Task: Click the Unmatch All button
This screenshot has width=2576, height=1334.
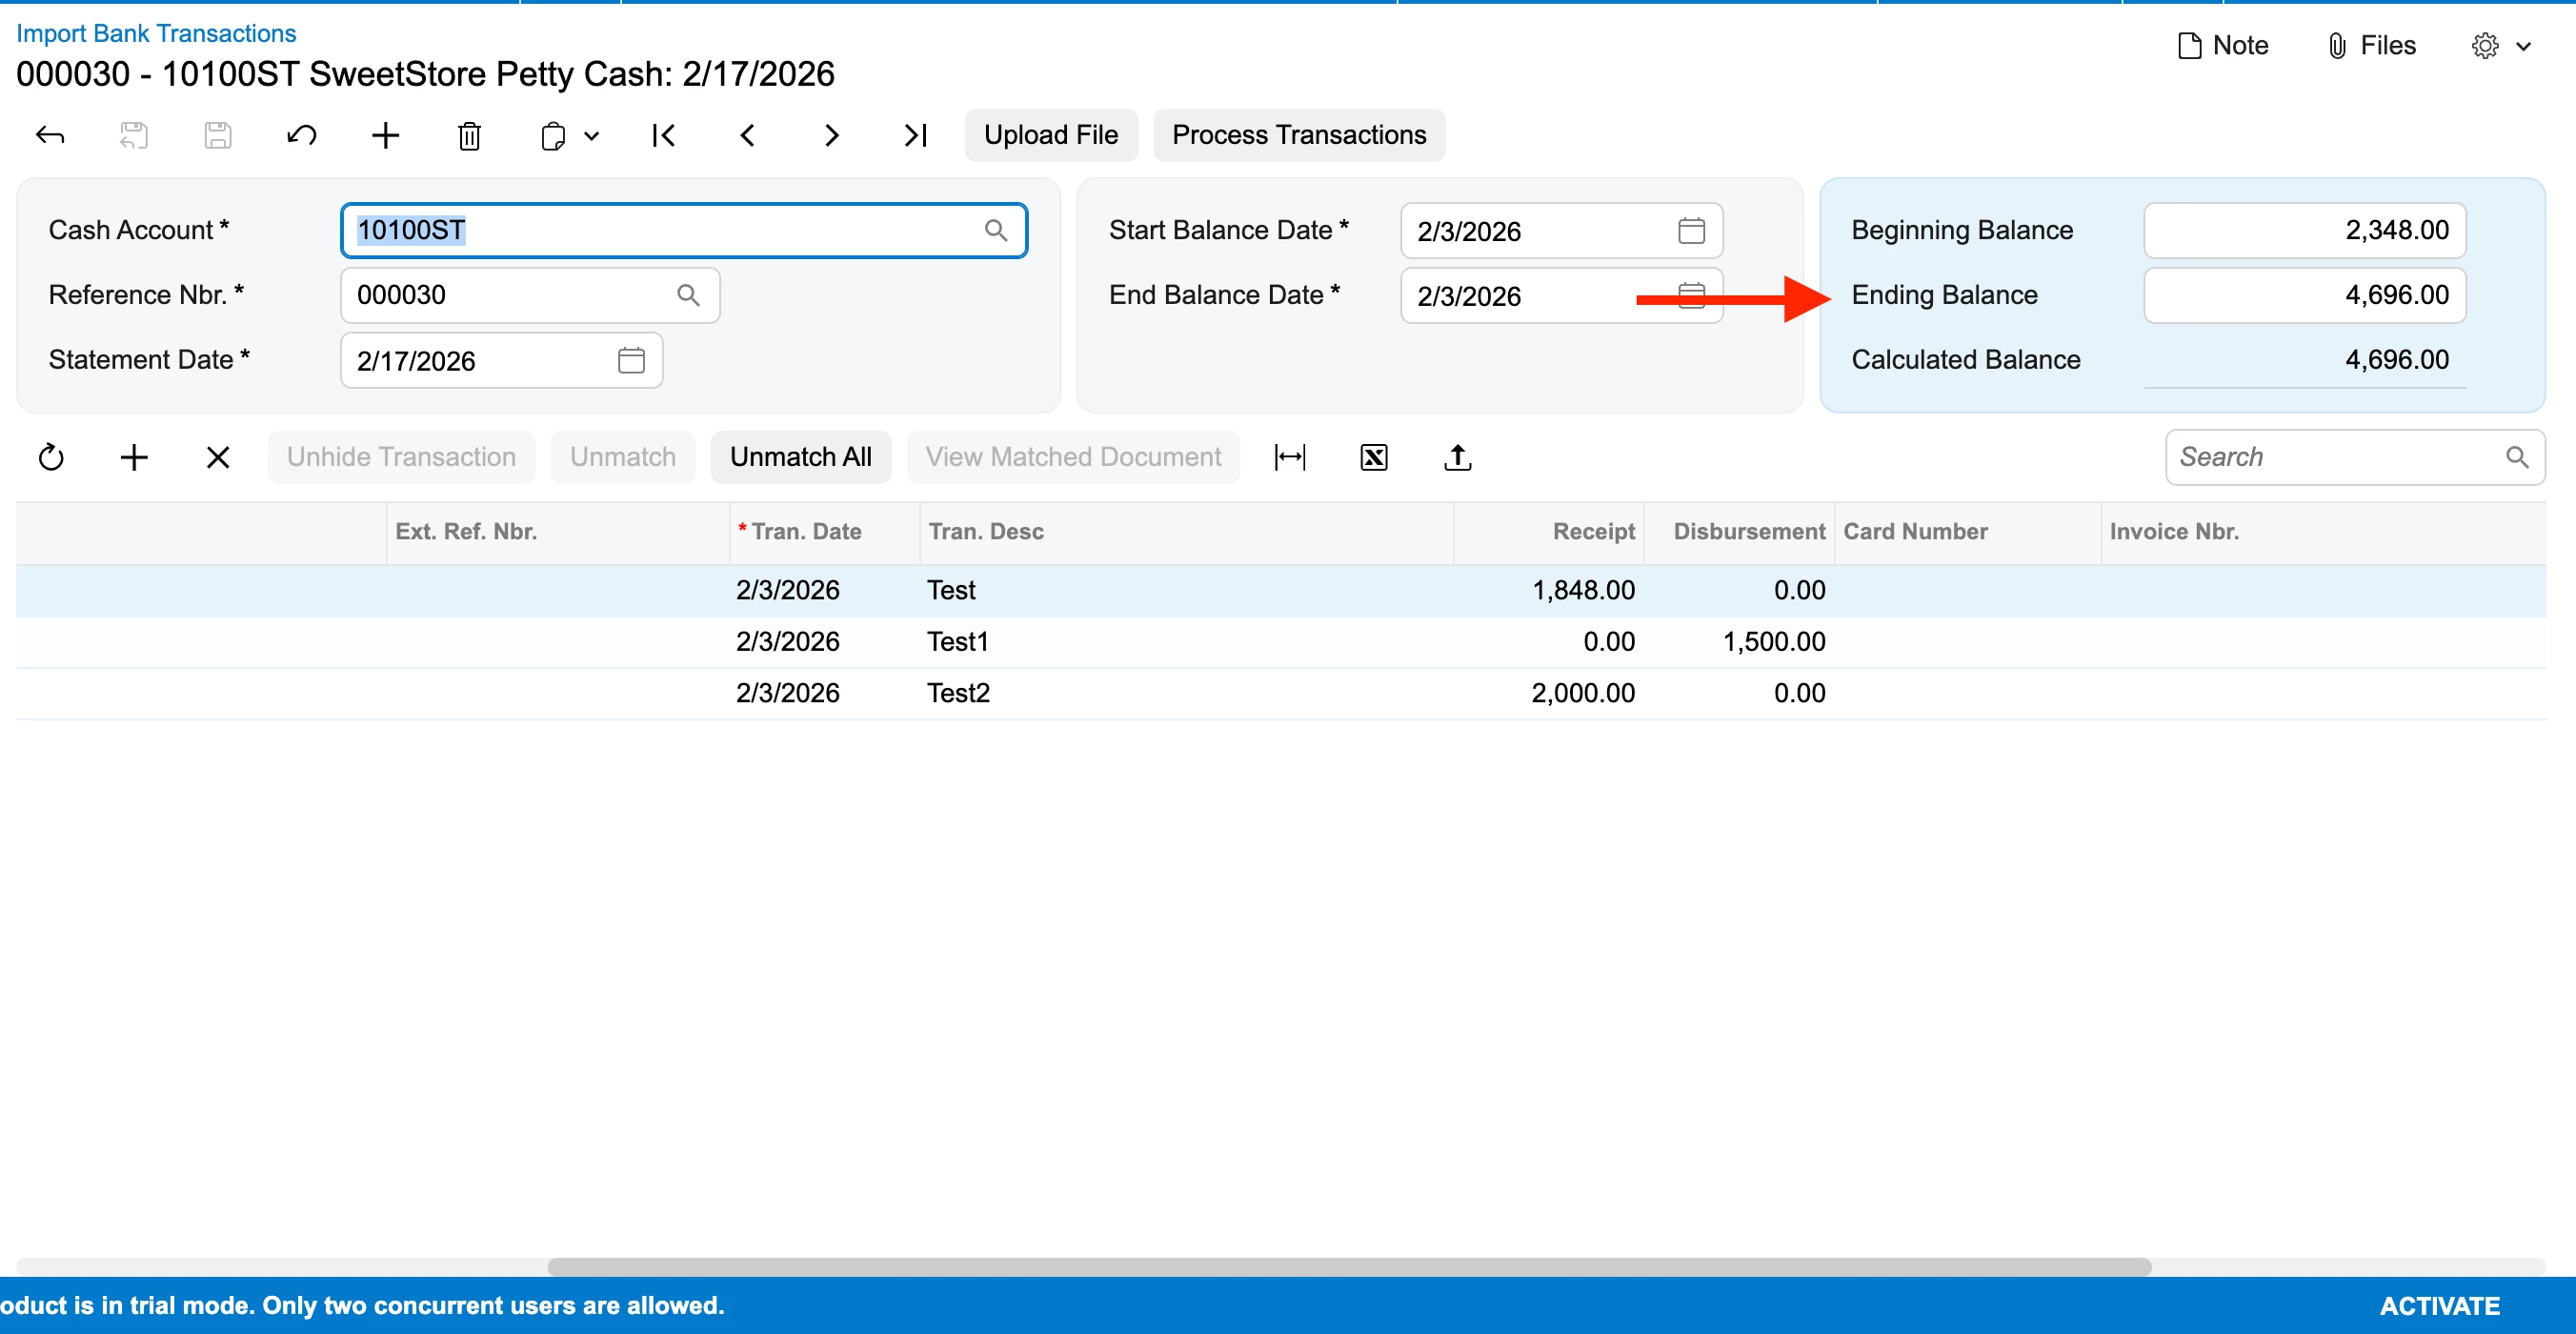Action: tap(800, 457)
